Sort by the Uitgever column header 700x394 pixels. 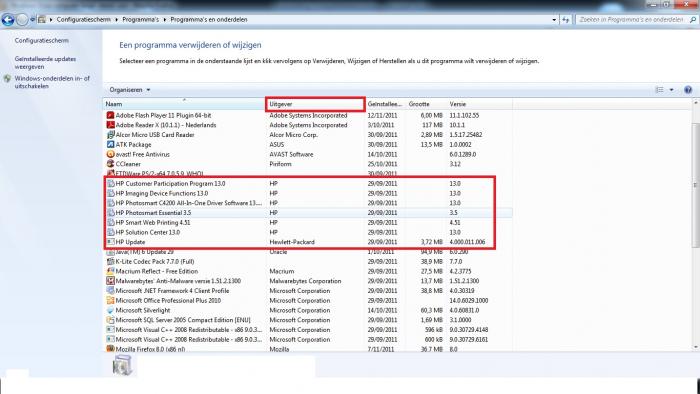point(316,104)
